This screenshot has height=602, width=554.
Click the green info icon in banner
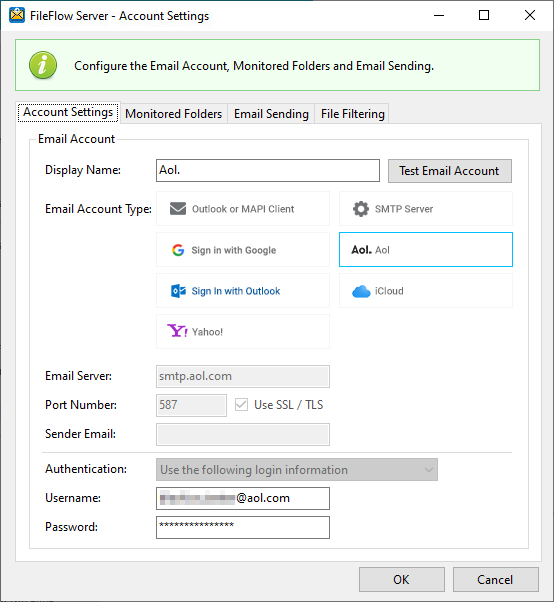pyautogui.click(x=43, y=65)
